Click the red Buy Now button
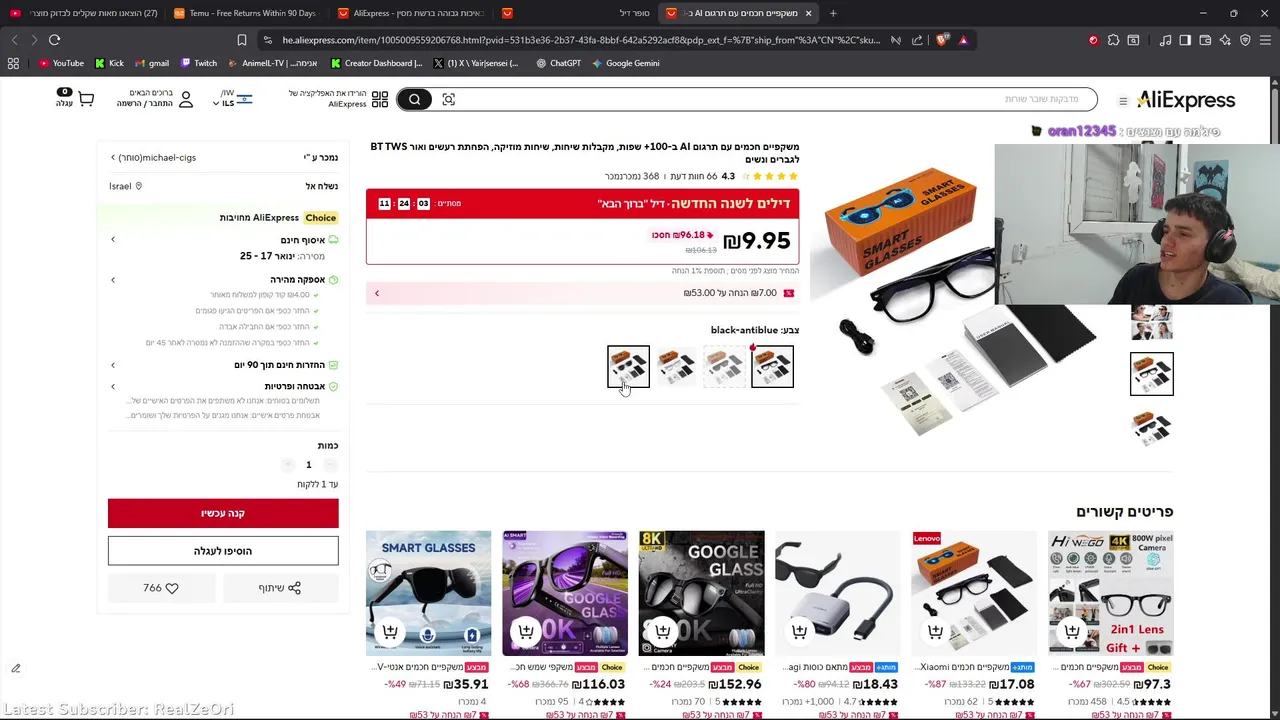1280x720 pixels. 223,513
